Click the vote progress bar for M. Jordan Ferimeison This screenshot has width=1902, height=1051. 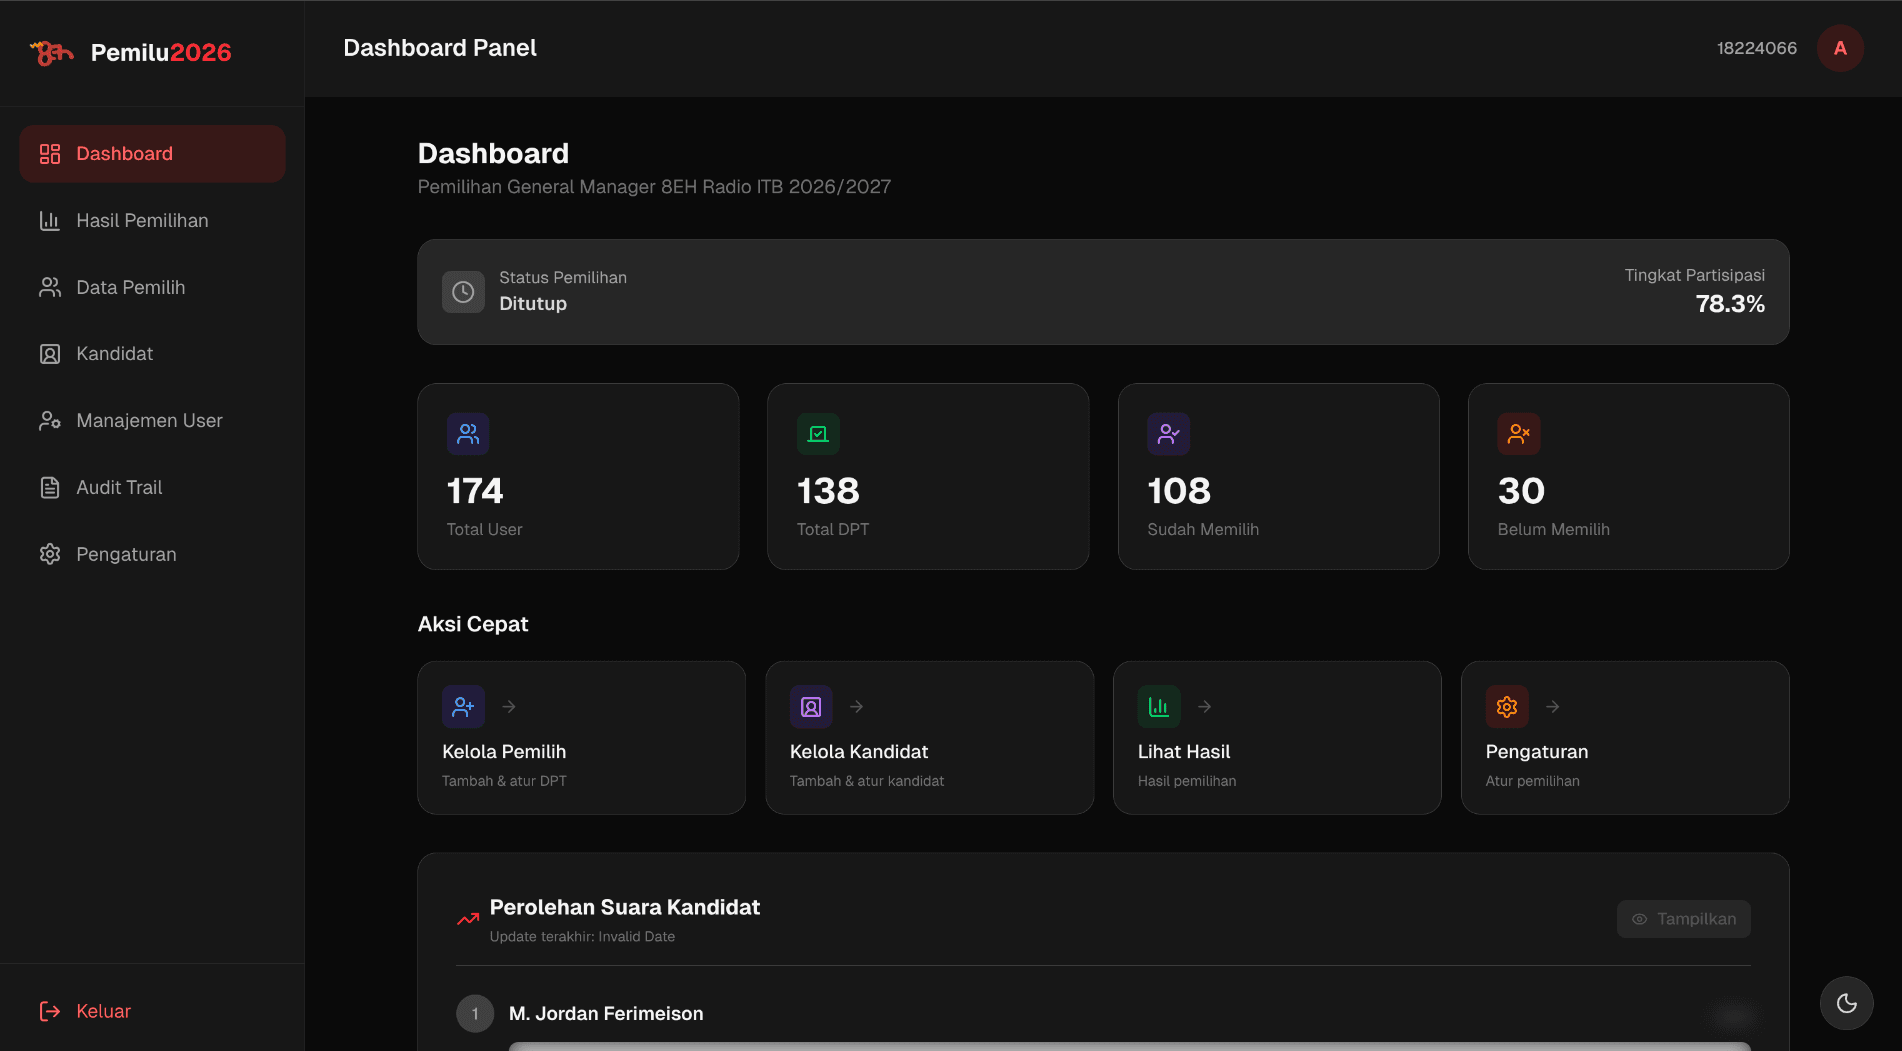click(x=1129, y=1046)
